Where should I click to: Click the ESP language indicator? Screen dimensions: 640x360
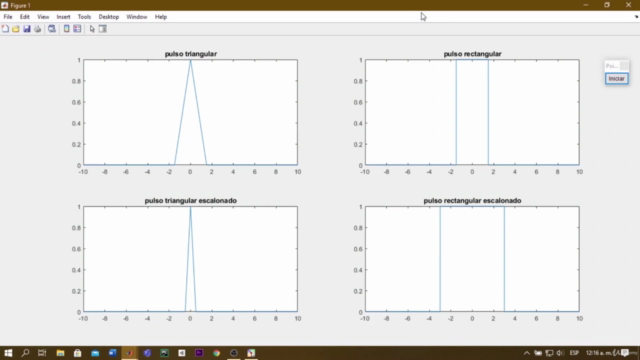tap(574, 353)
